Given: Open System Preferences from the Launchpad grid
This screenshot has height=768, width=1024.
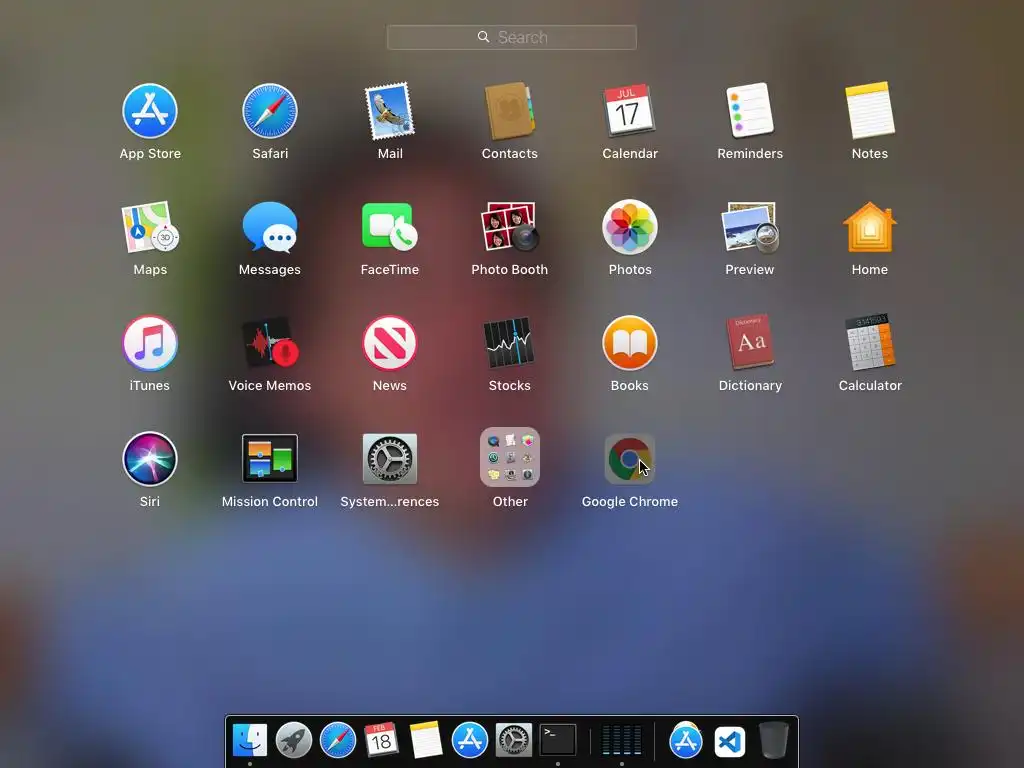Looking at the screenshot, I should 390,458.
